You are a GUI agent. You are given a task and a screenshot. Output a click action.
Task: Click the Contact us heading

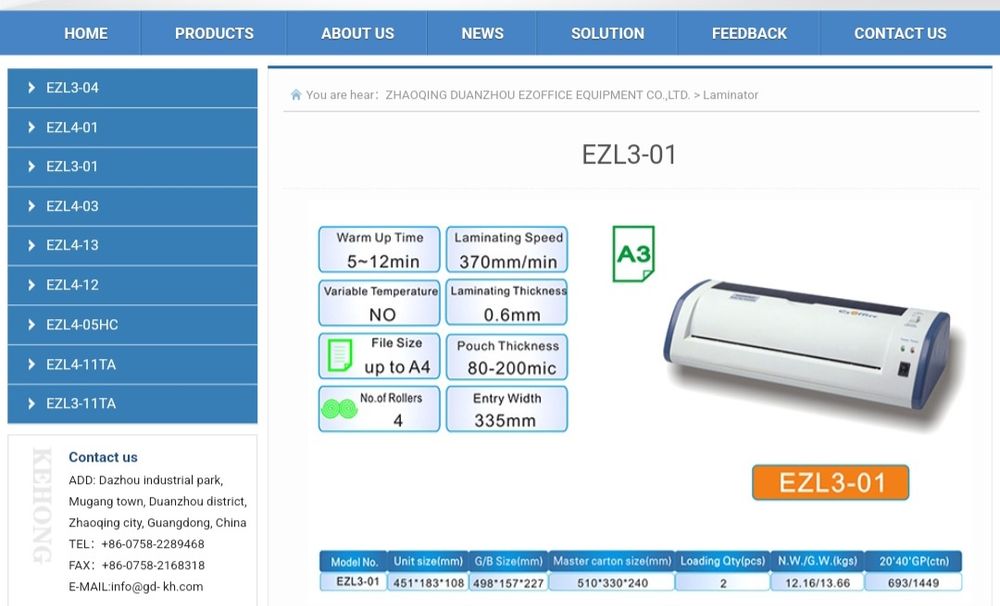click(x=103, y=457)
